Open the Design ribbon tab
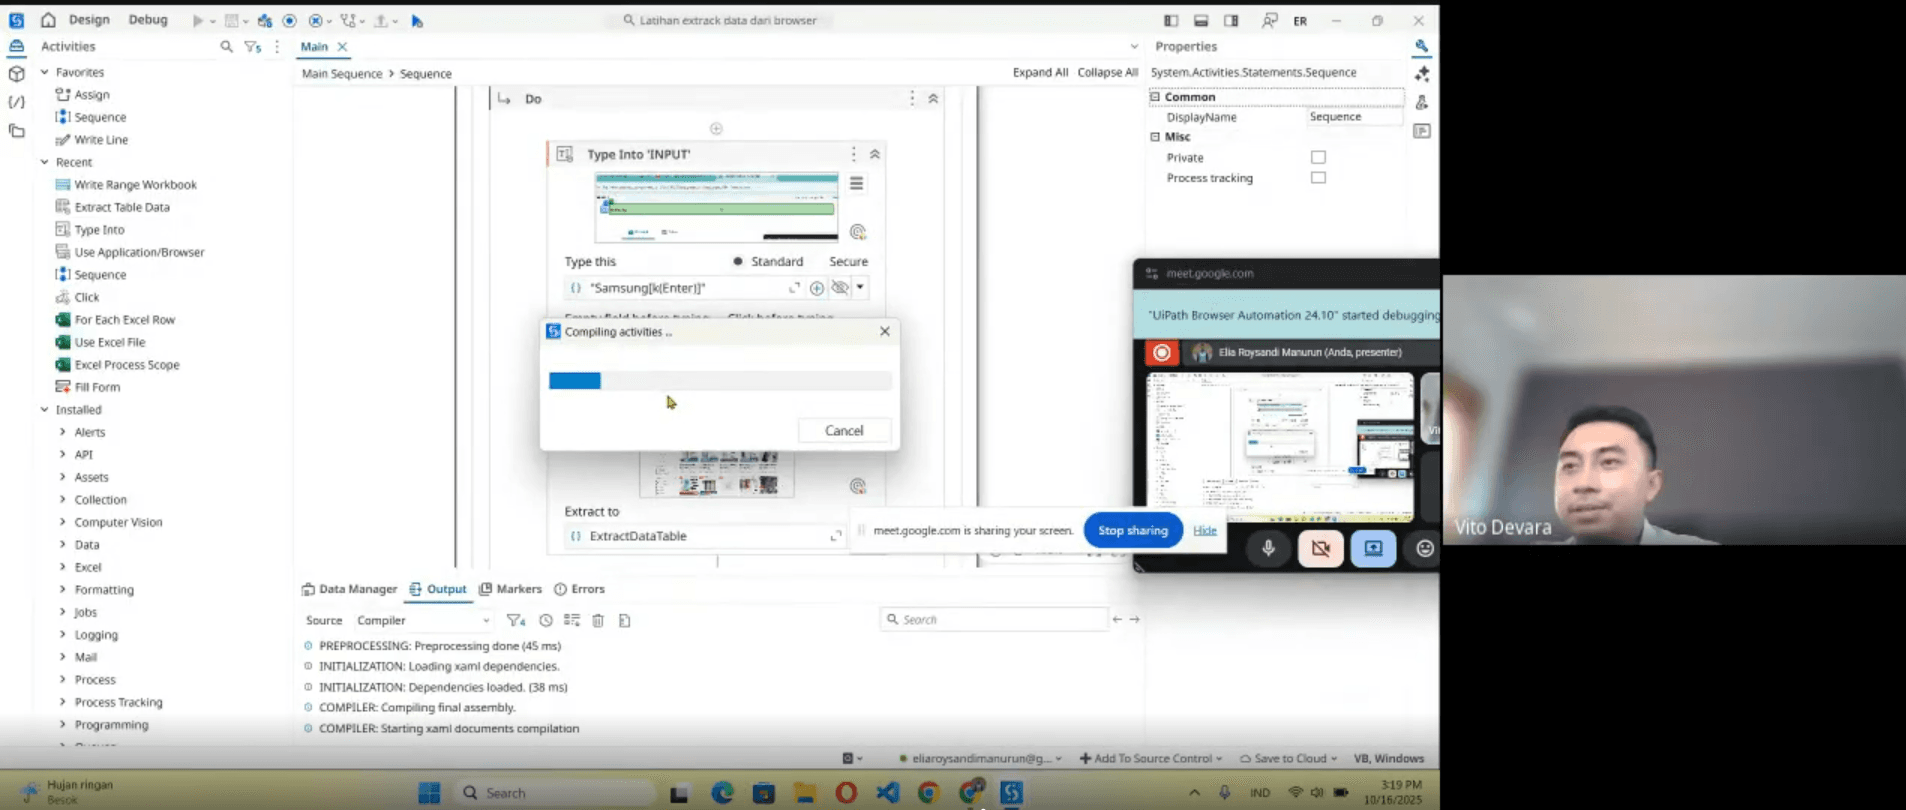Viewport: 1906px width, 810px height. [89, 20]
